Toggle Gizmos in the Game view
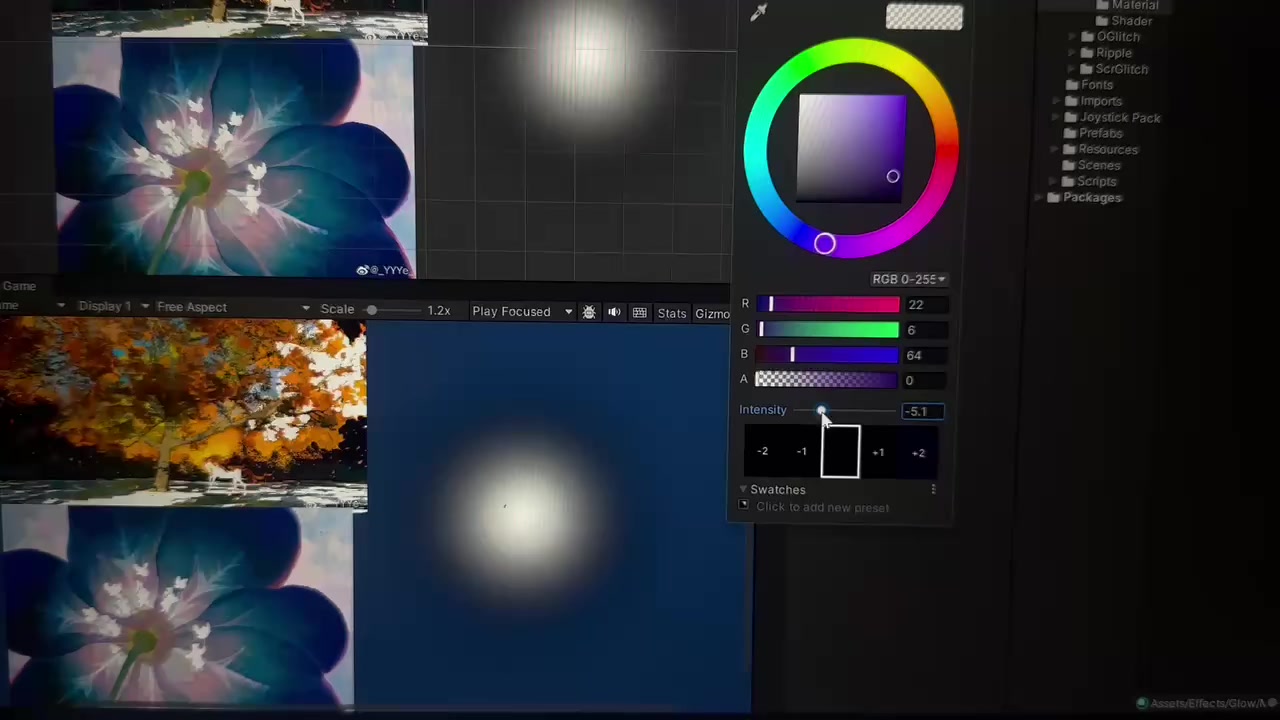Image resolution: width=1280 pixels, height=720 pixels. pos(712,314)
